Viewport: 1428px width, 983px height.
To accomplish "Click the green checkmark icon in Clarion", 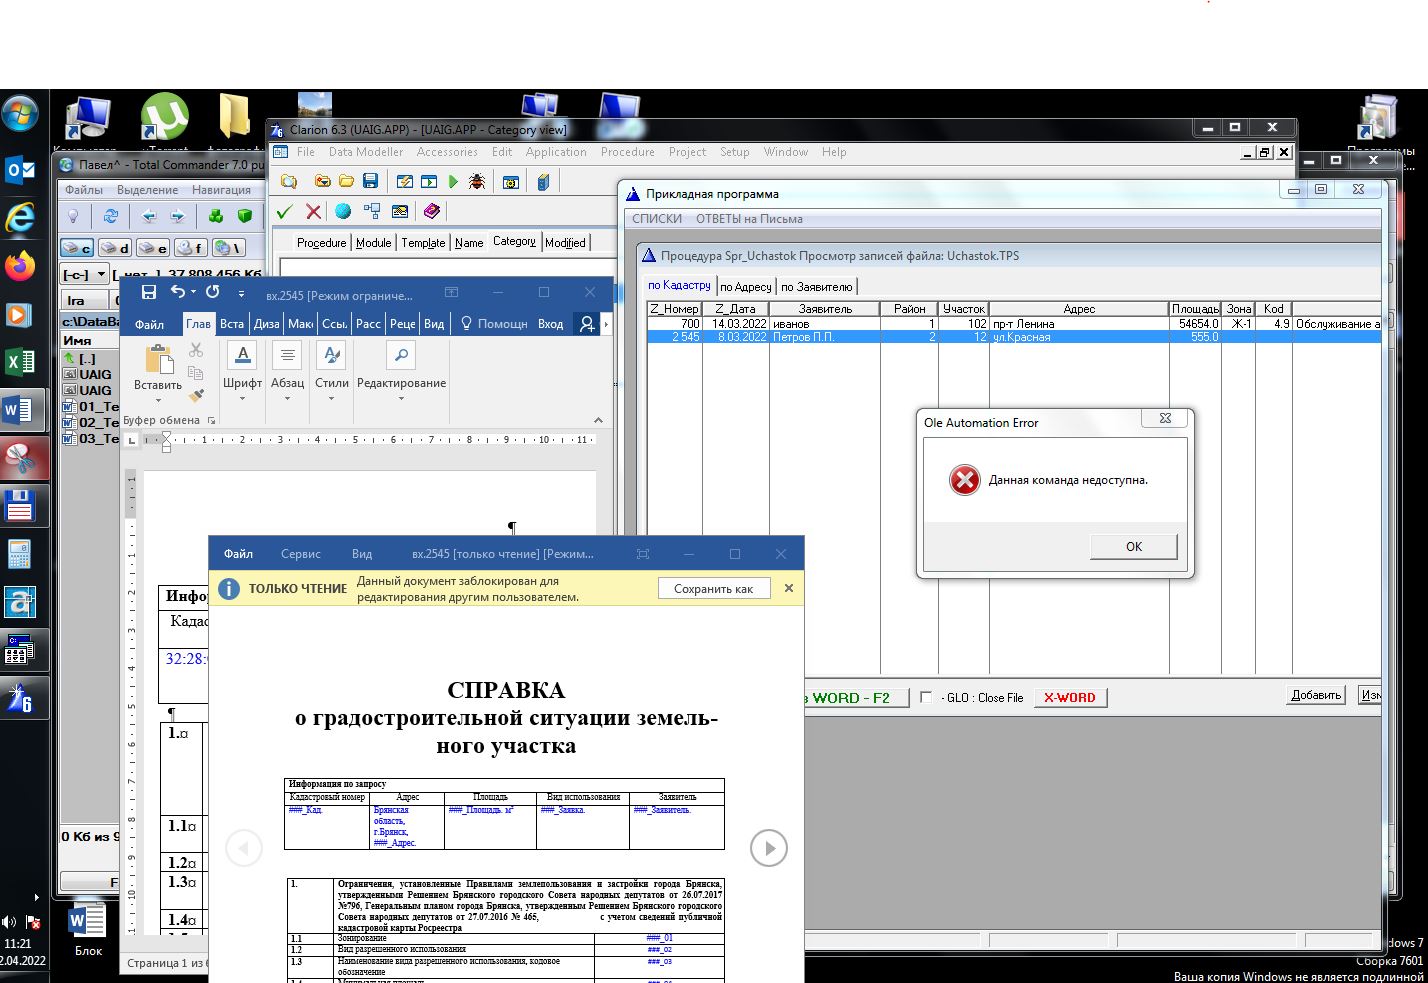I will click(284, 211).
